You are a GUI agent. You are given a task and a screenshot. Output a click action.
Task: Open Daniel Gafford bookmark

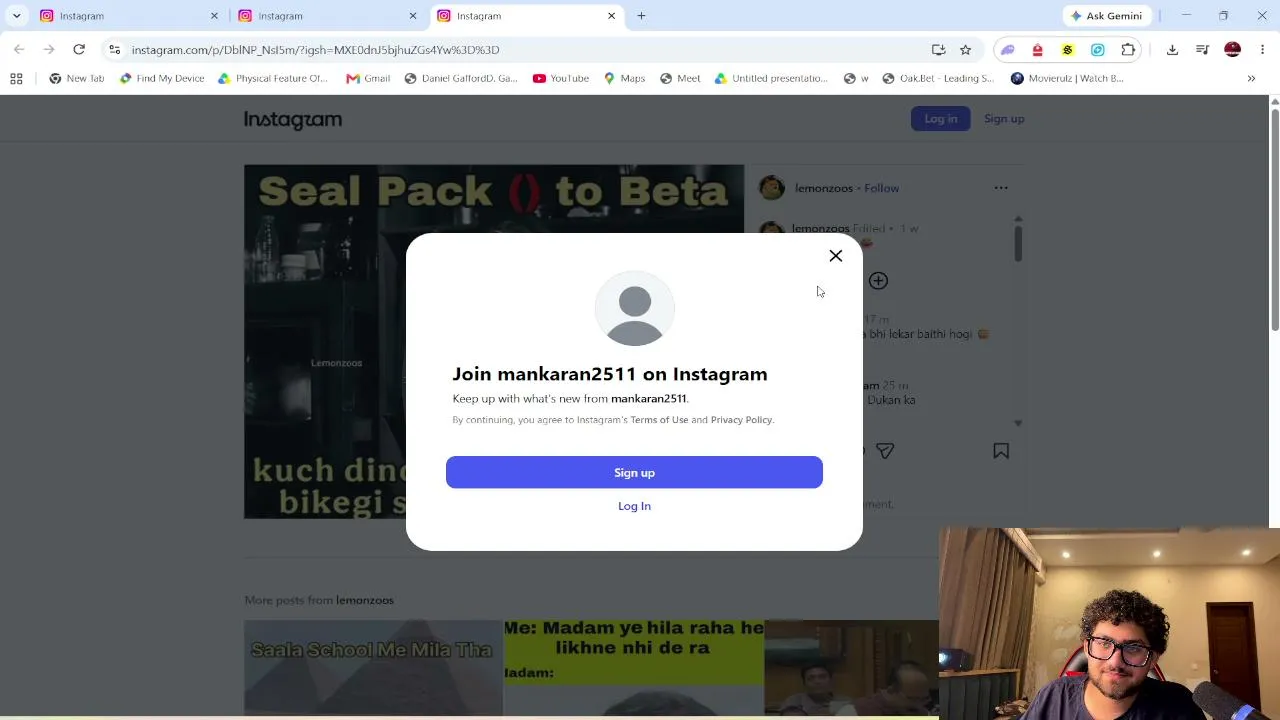(461, 78)
